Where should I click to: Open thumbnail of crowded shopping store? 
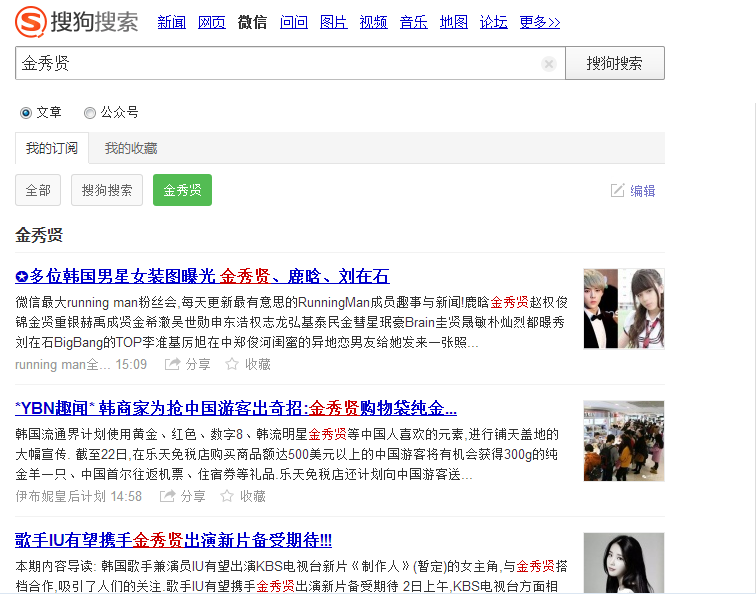click(624, 441)
